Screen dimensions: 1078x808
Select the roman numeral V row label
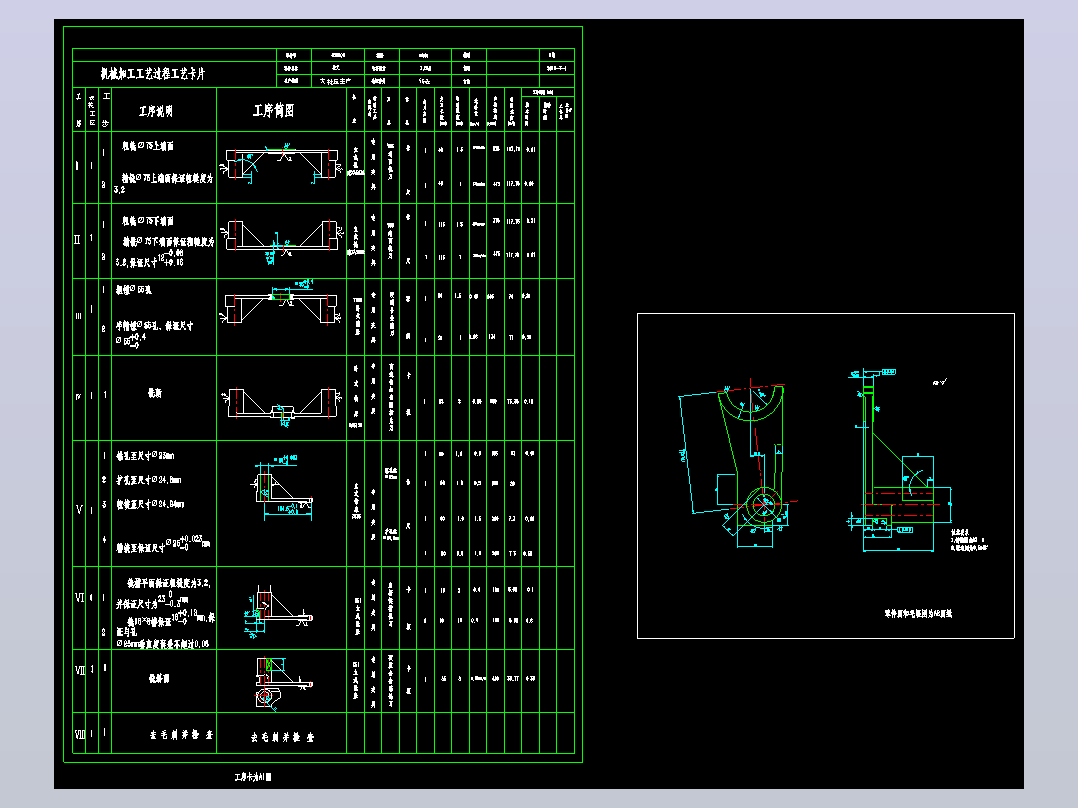pyautogui.click(x=78, y=510)
